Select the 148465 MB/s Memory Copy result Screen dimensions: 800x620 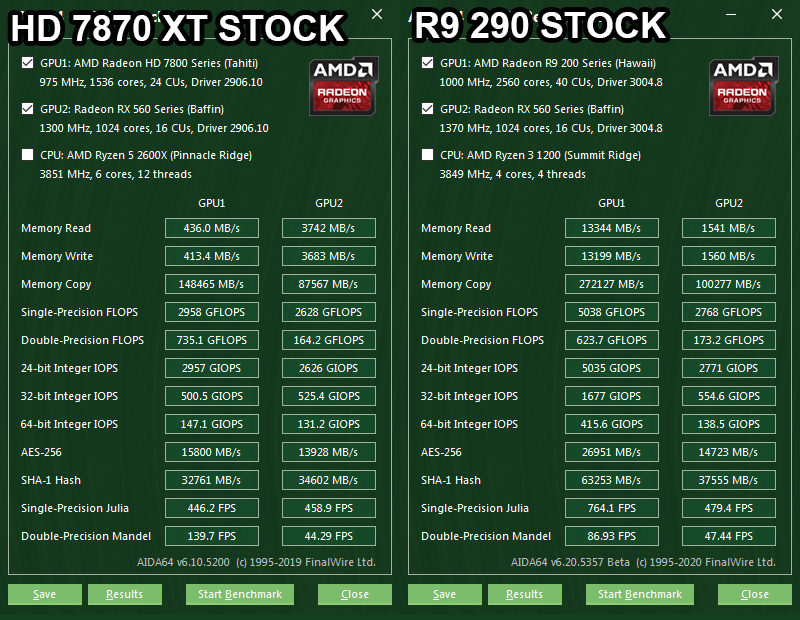coord(212,284)
